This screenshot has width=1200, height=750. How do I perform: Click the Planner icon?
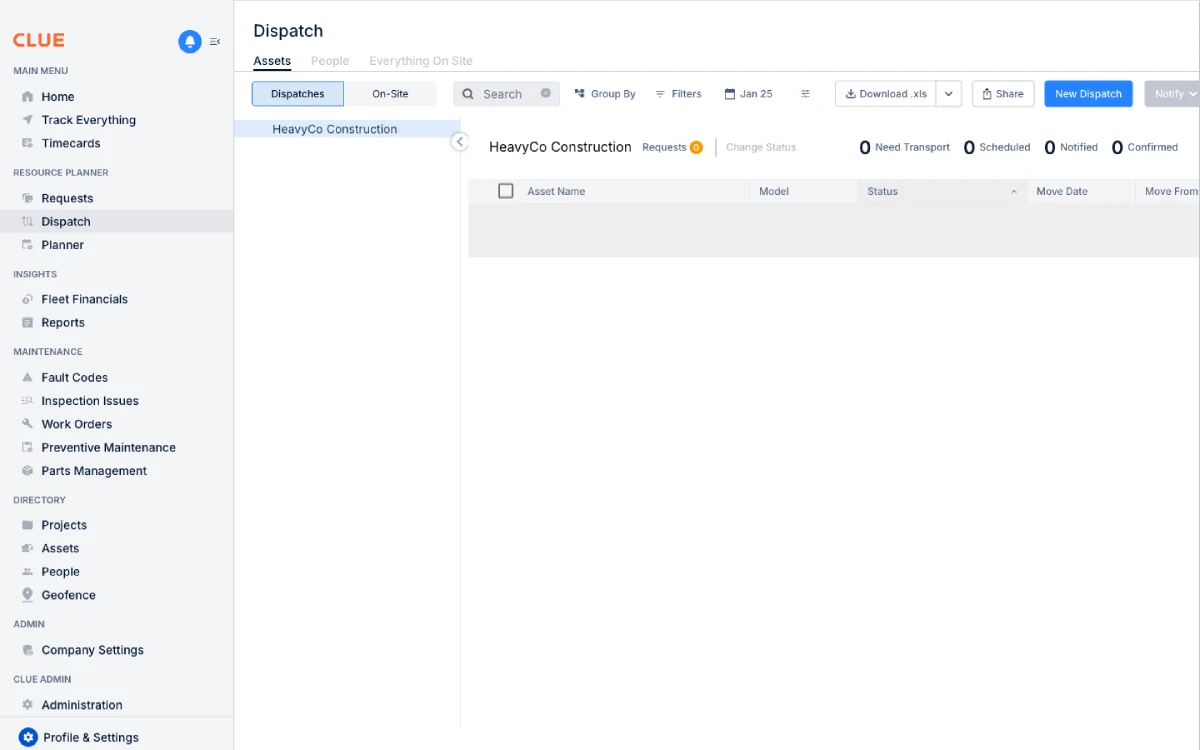point(28,245)
